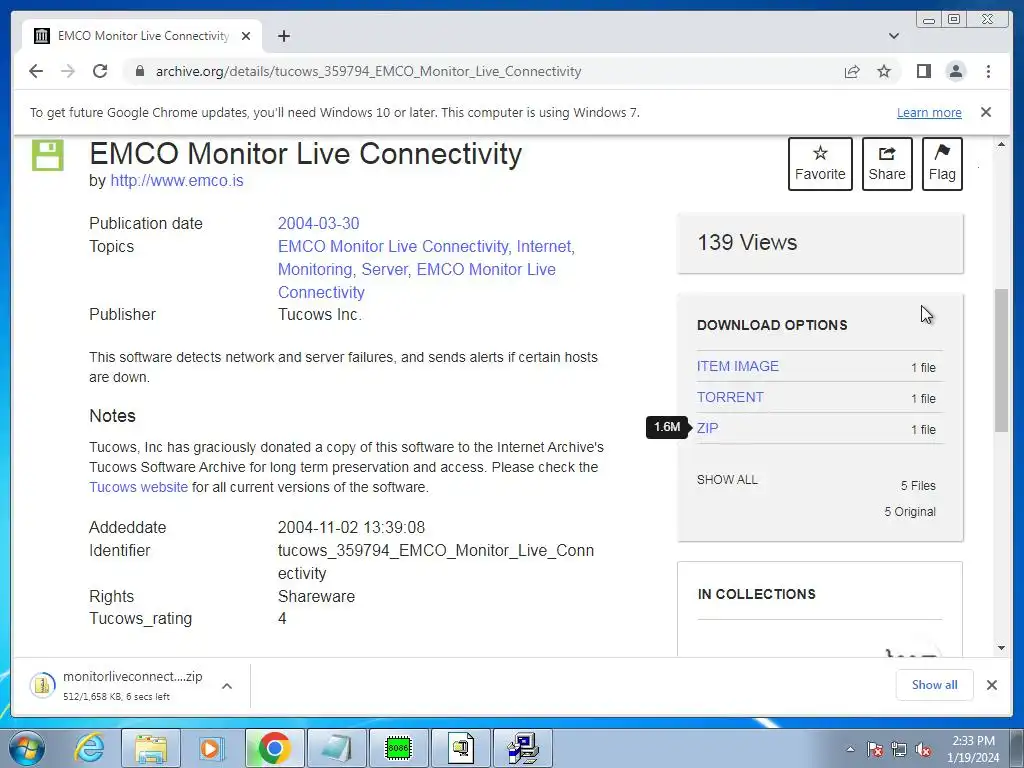Image resolution: width=1024 pixels, height=768 pixels.
Task: Open the 2004-03-30 publication date link
Action: click(x=319, y=223)
